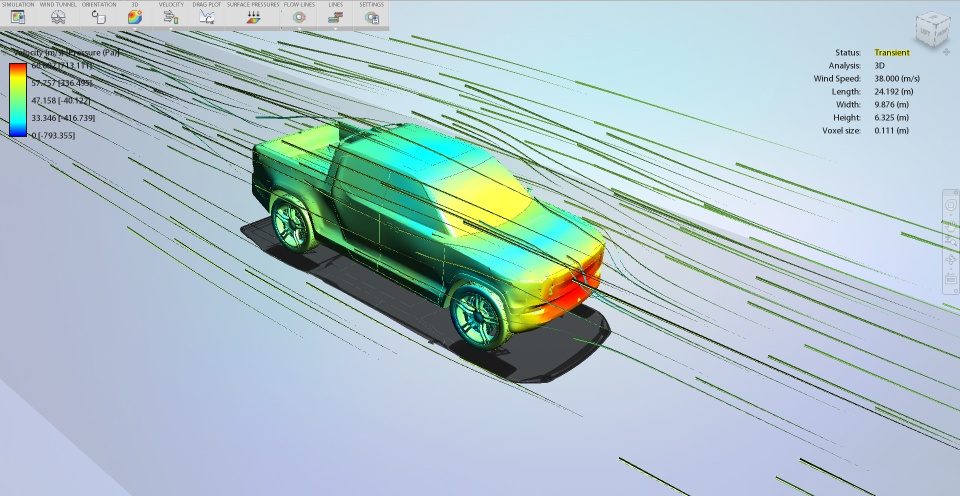Expand the 3D dropdown arrow
The height and width of the screenshot is (496, 960).
click(135, 28)
